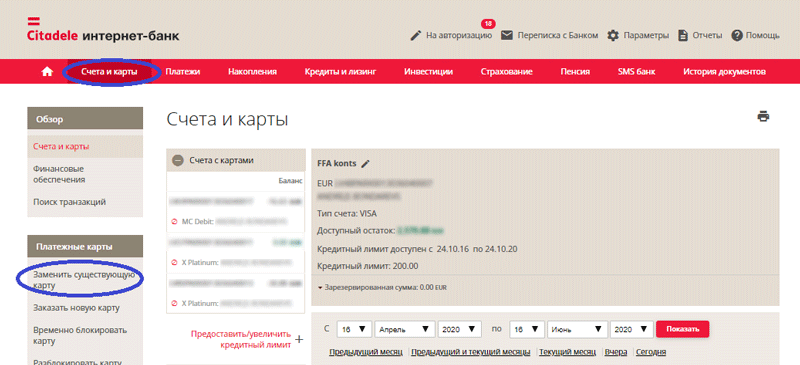Click the pencil icon for На авторизацию

coord(416,36)
